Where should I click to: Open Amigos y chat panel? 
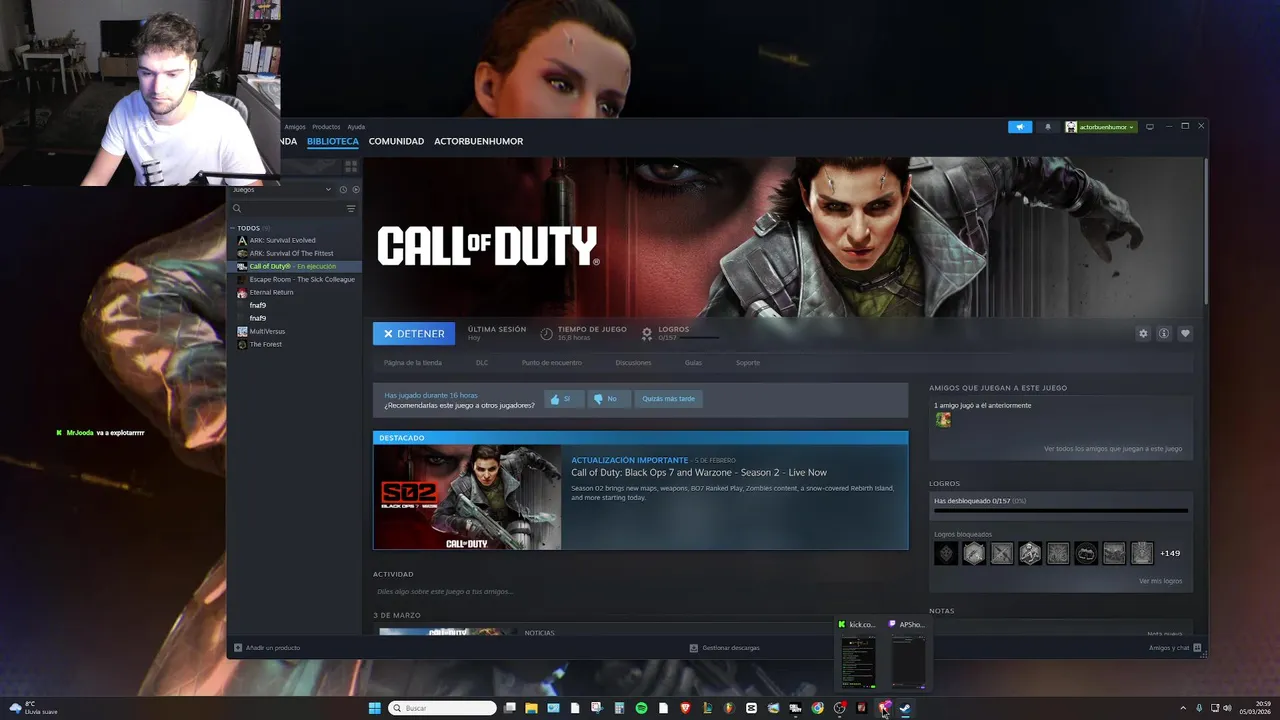pos(1175,648)
